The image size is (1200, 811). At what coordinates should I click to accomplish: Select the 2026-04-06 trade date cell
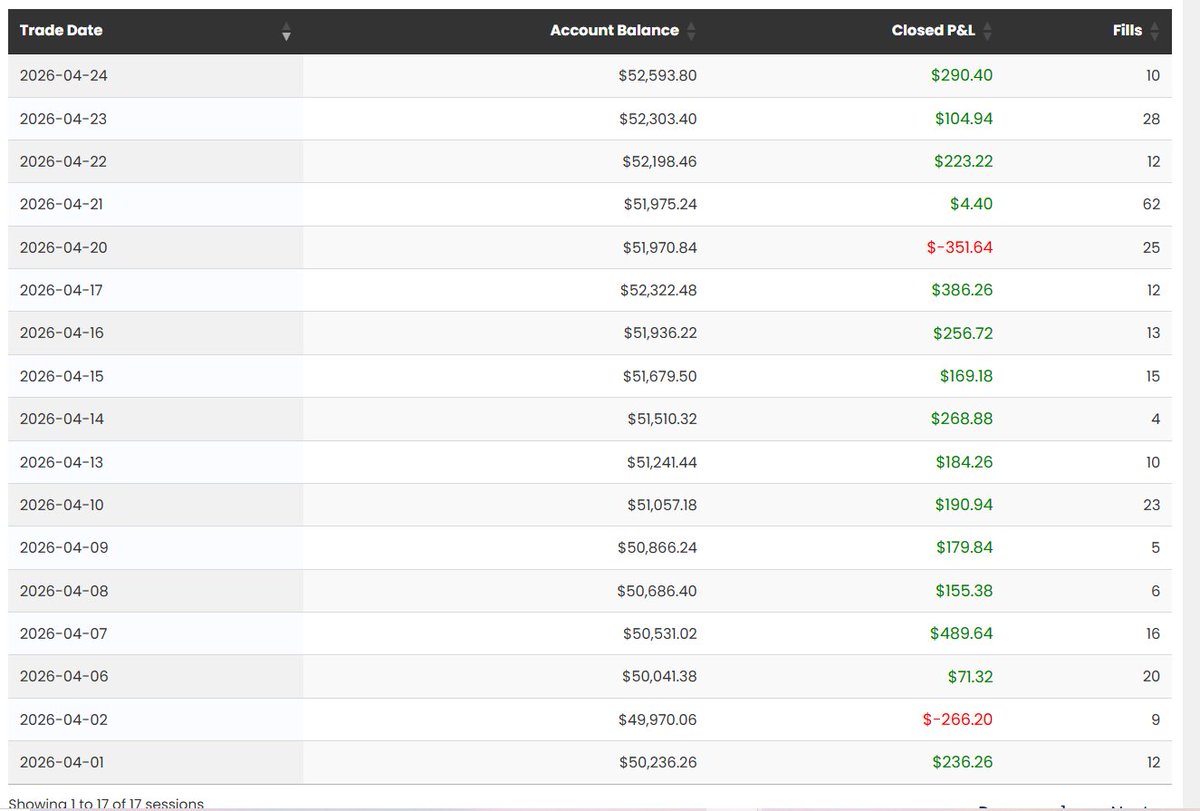click(x=155, y=678)
